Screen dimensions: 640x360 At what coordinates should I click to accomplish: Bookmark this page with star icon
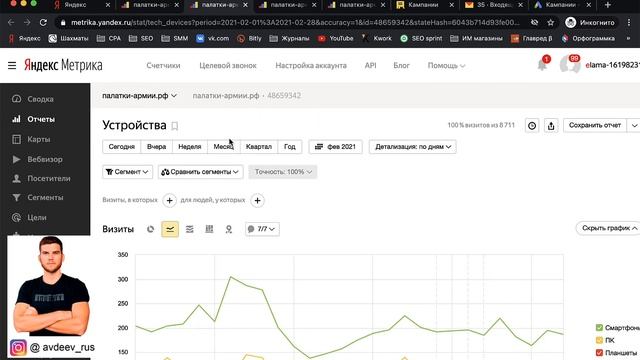tap(551, 22)
